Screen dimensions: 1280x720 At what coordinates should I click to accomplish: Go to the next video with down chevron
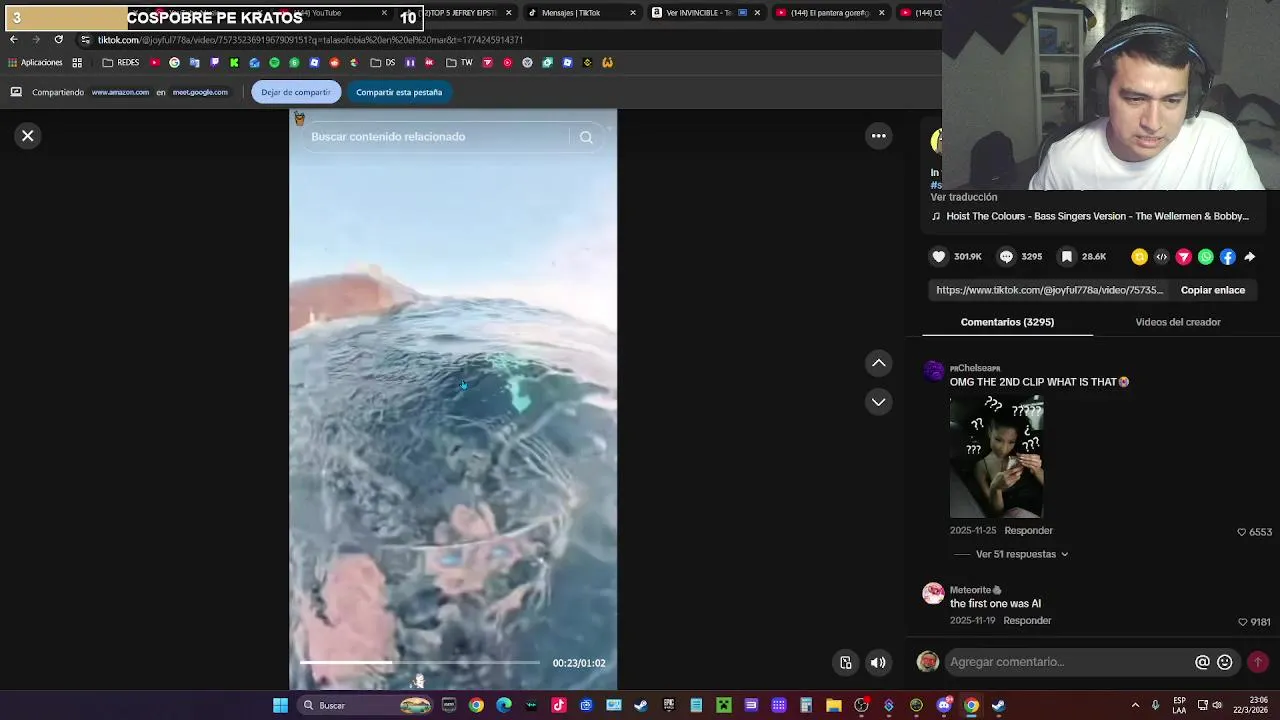[878, 402]
